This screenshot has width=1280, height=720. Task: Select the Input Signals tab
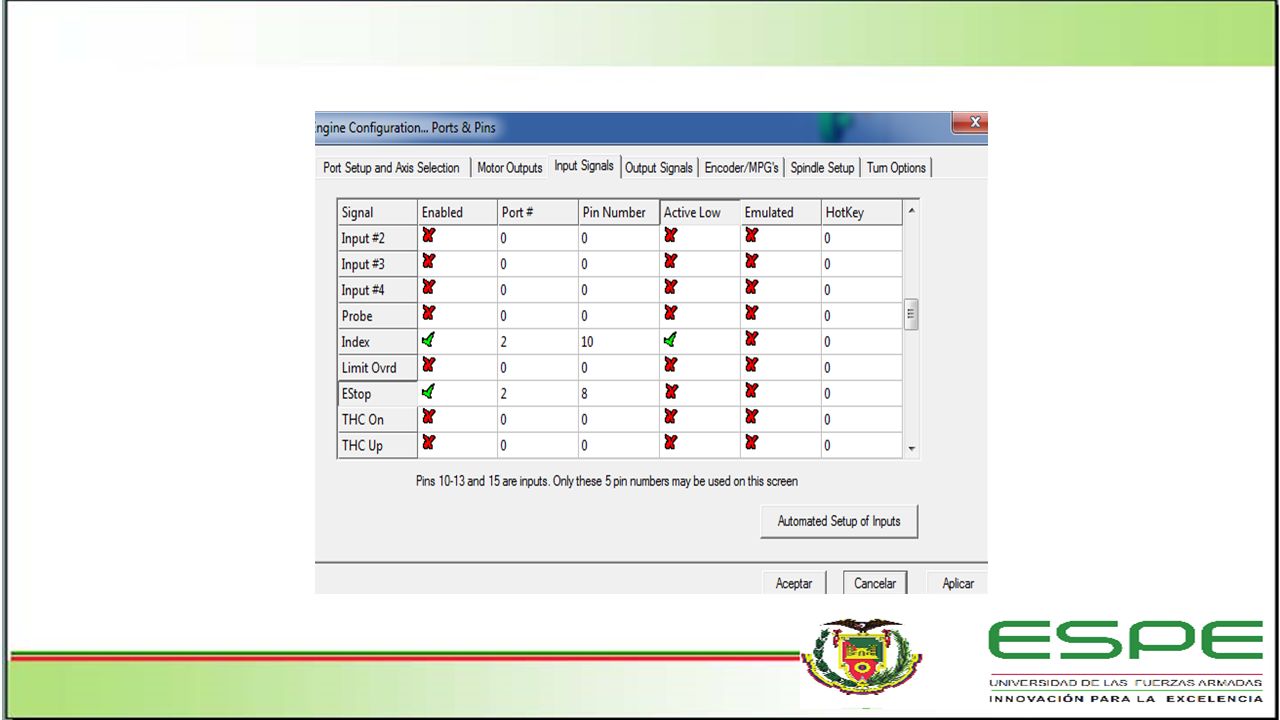click(x=584, y=166)
